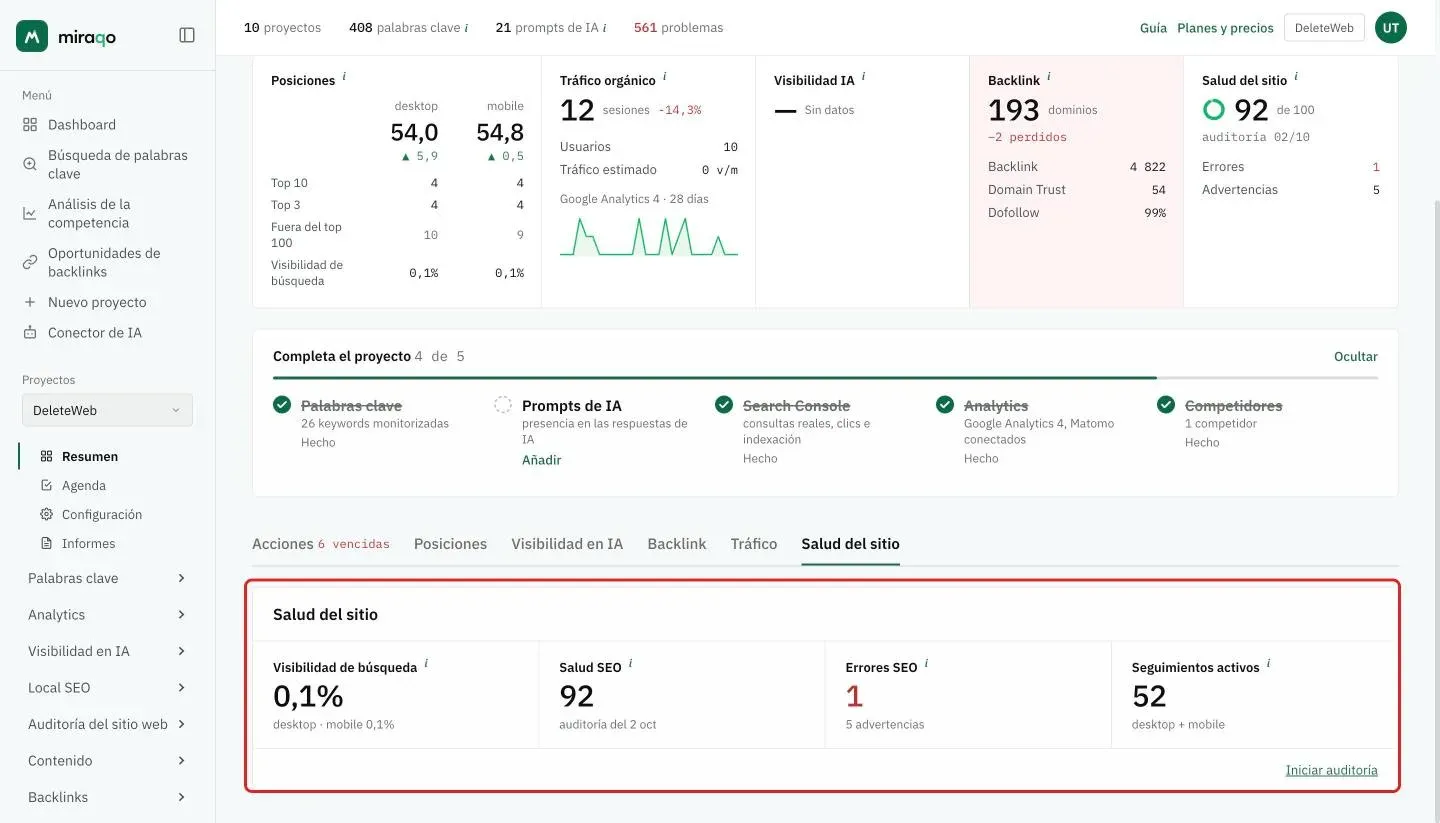Click the AI connector robot icon
This screenshot has width=1440, height=823.
click(x=30, y=333)
